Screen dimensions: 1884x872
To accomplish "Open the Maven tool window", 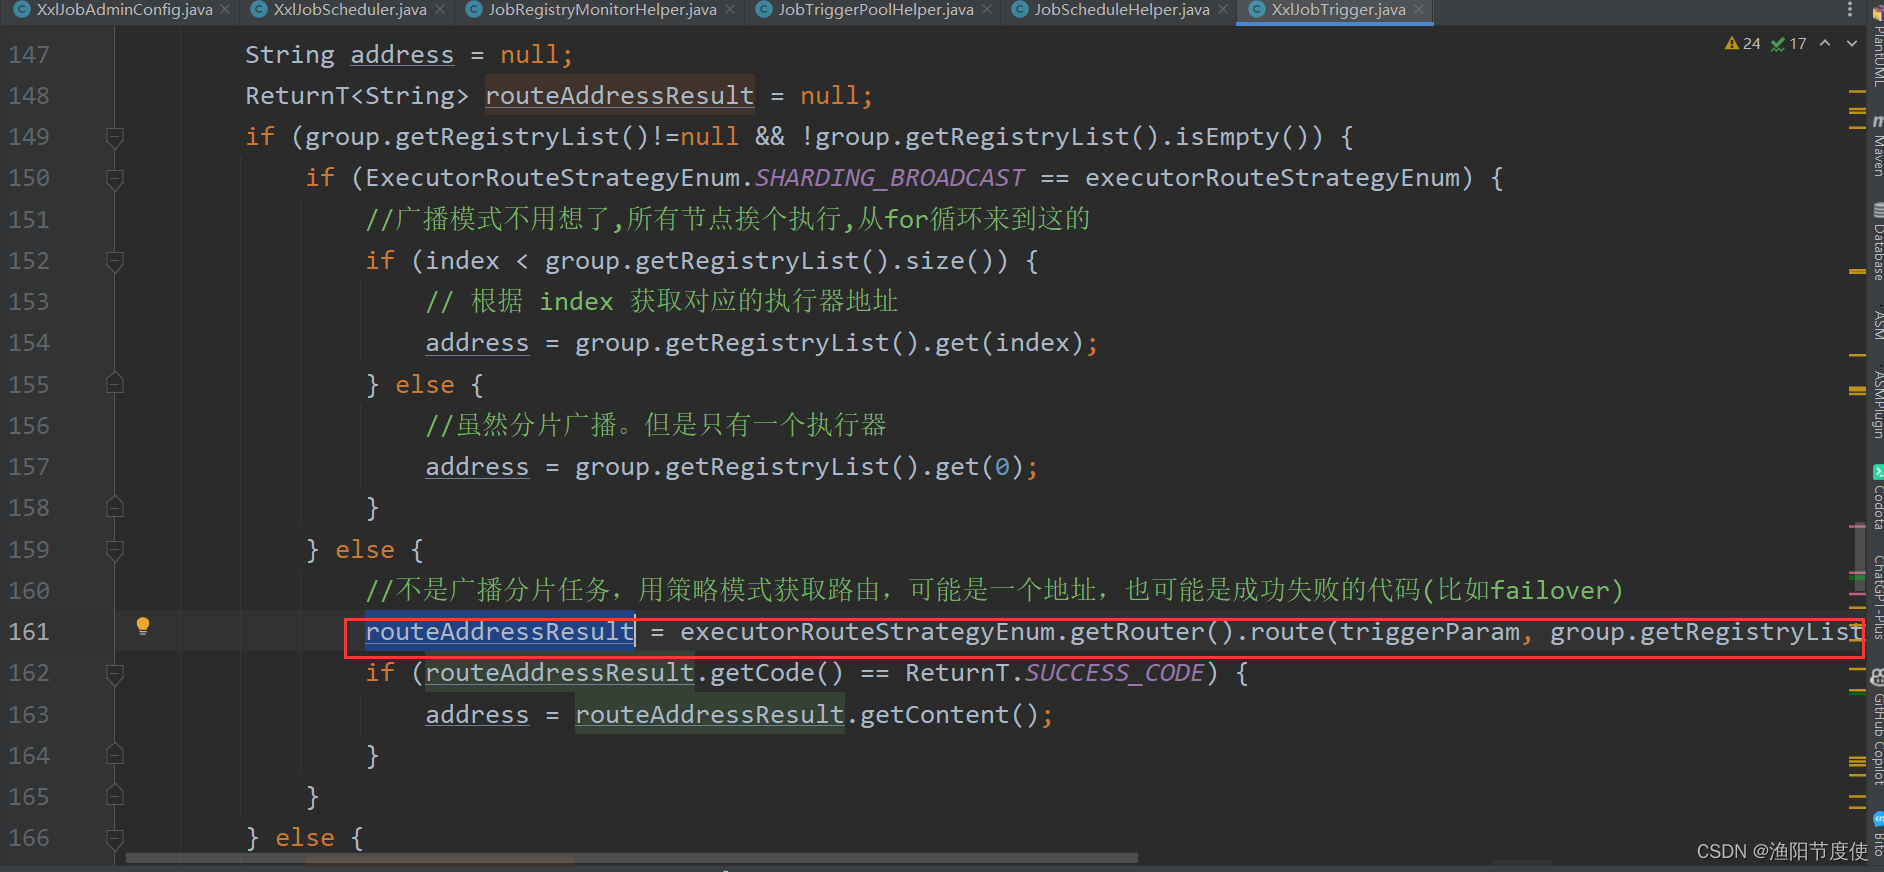I will pyautogui.click(x=1877, y=148).
